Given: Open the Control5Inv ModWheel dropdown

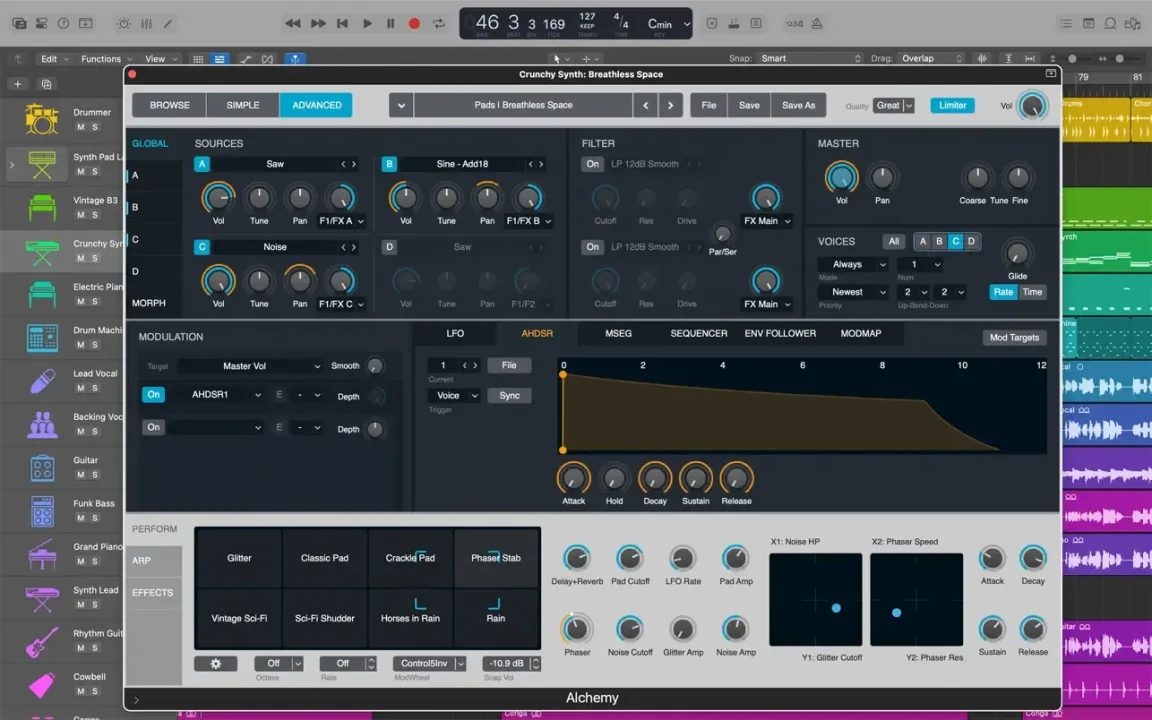Looking at the screenshot, I should 429,663.
